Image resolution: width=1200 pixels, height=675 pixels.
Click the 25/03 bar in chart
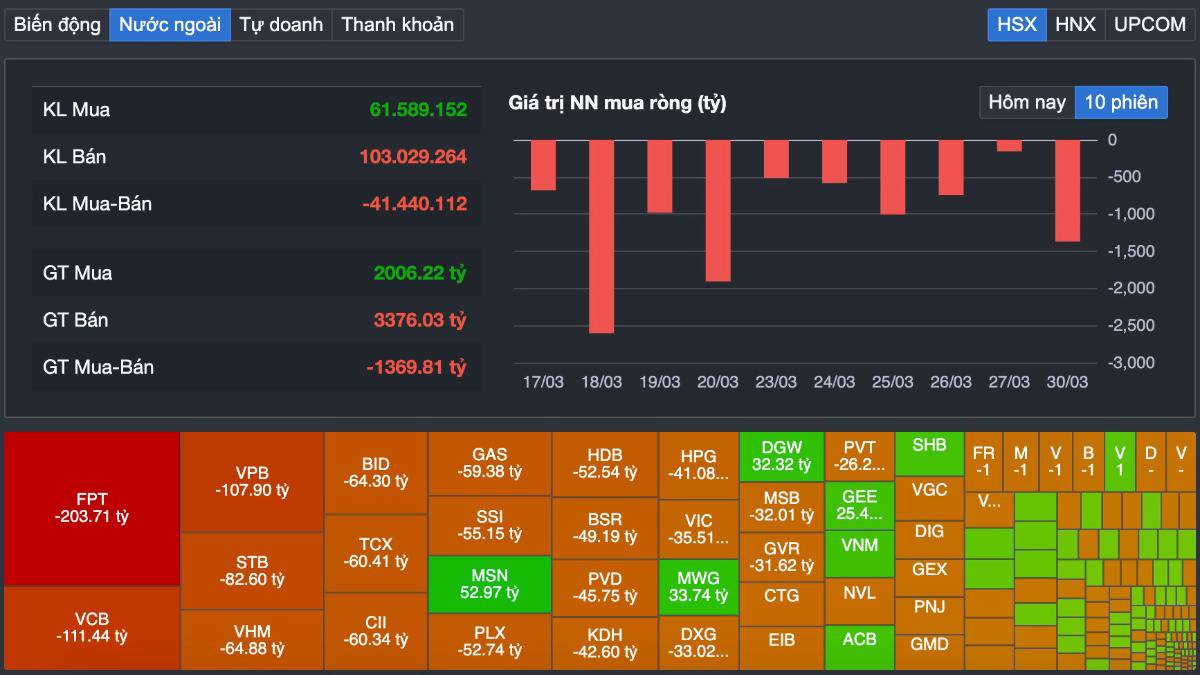click(x=892, y=177)
